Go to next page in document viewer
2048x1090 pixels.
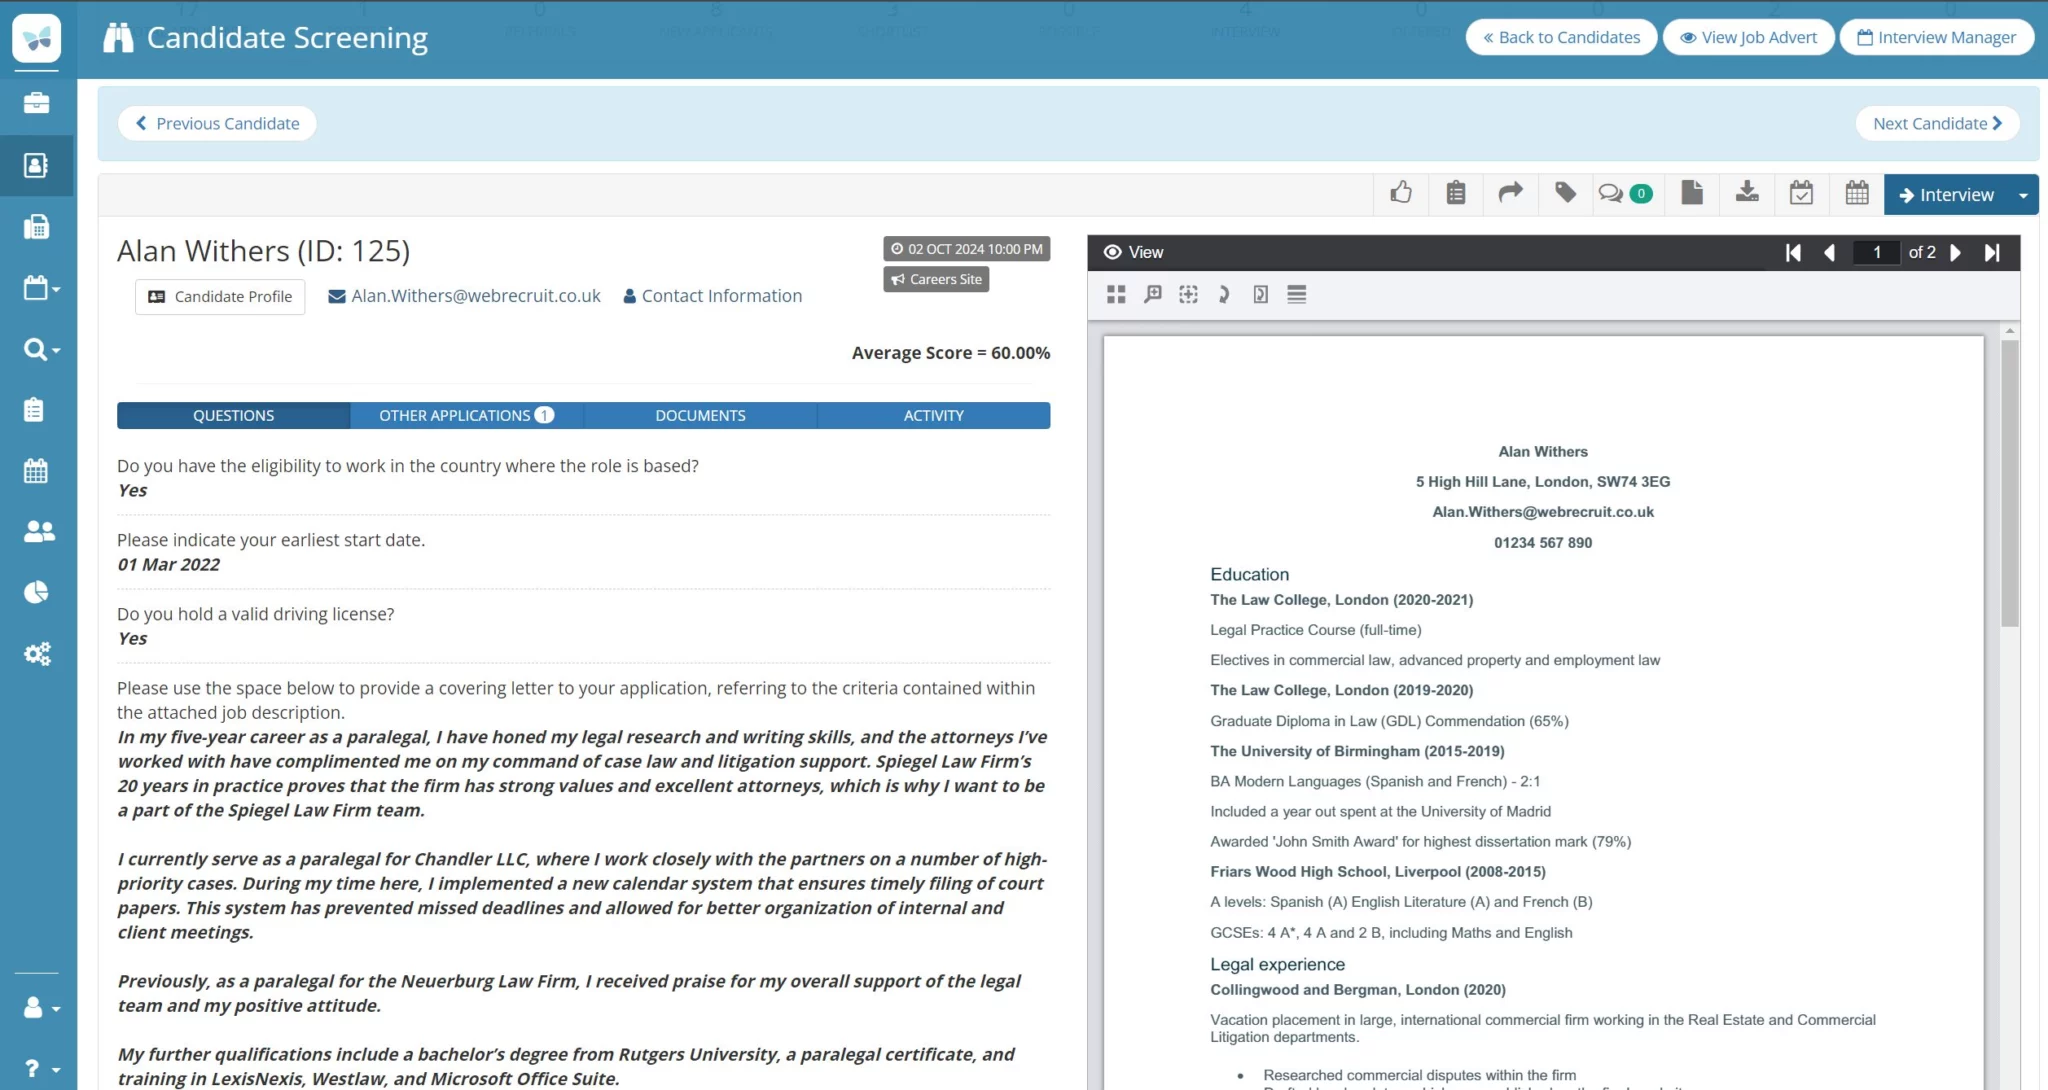pyautogui.click(x=1956, y=252)
